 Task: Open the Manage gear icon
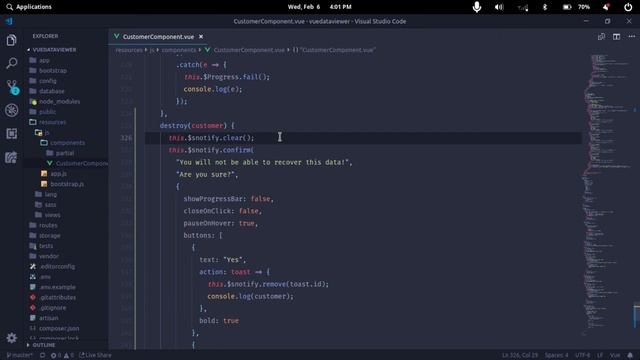coord(11,338)
